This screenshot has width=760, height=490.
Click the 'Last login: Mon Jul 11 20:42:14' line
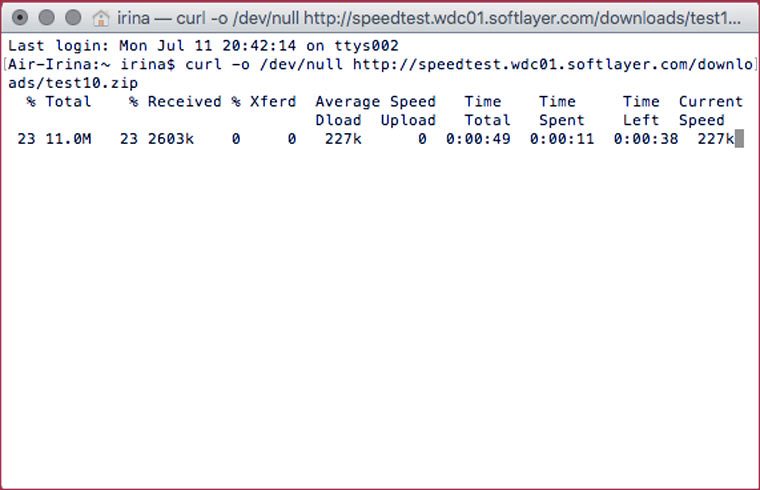[203, 46]
